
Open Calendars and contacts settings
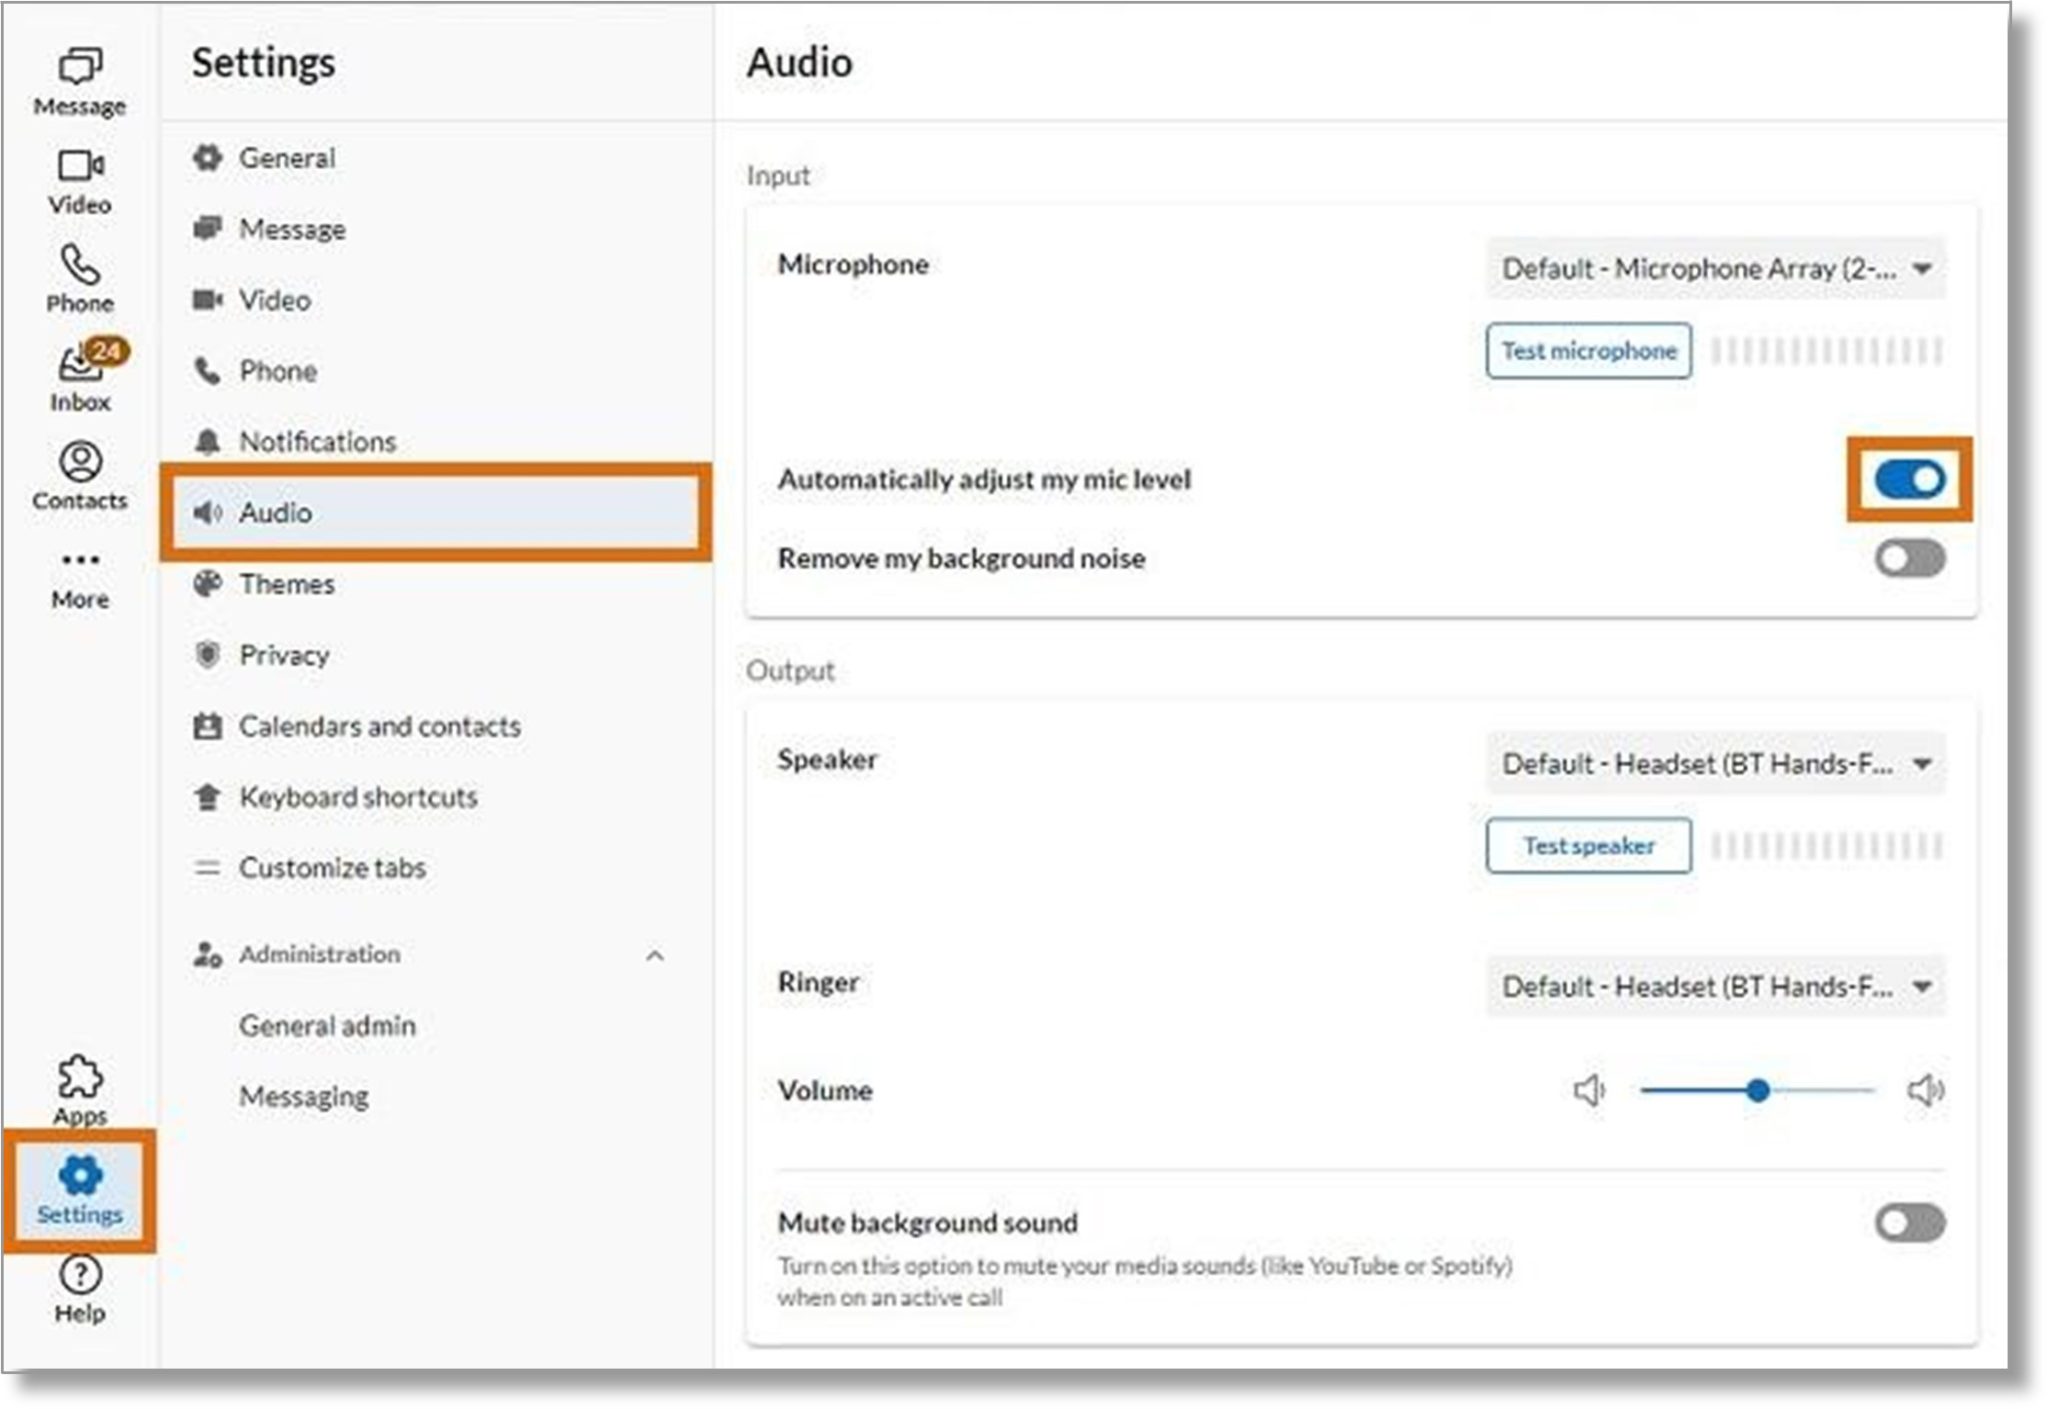point(435,726)
